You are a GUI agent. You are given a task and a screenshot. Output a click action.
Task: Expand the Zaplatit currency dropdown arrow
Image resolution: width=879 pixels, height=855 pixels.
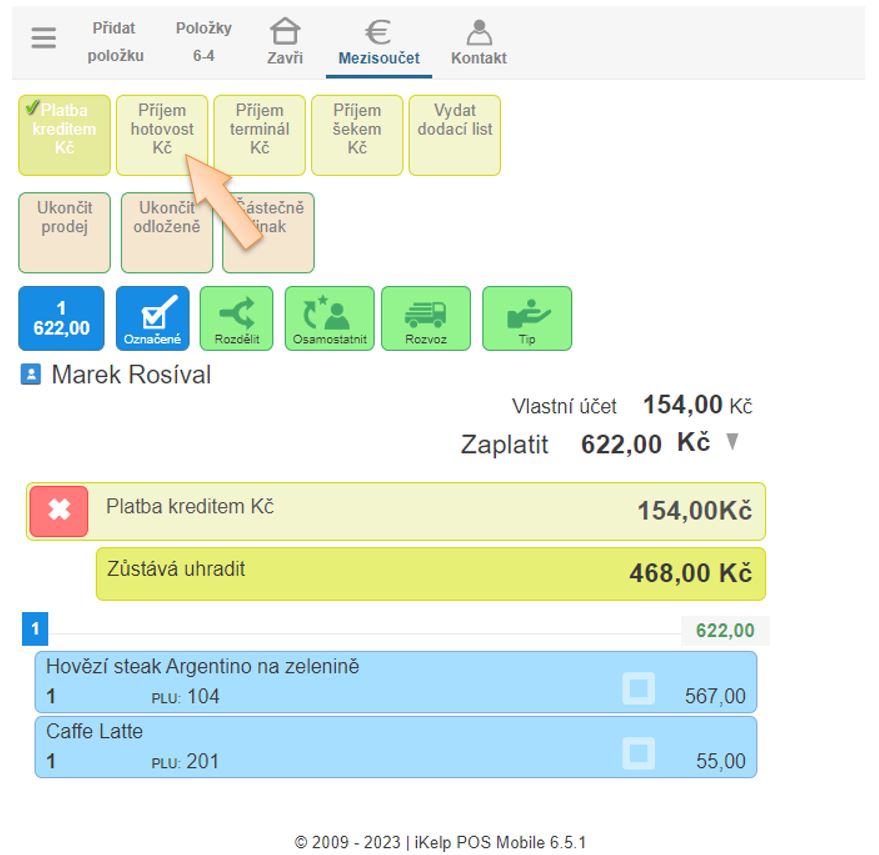[x=733, y=442]
